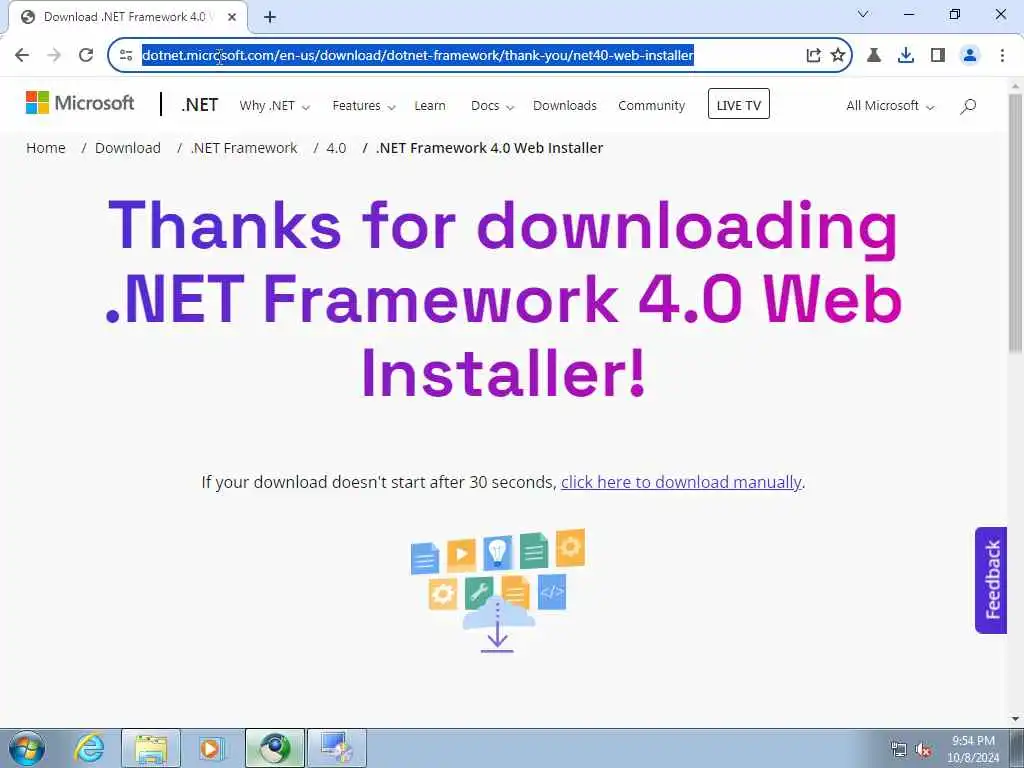Open the Learn menu item
Viewport: 1024px width, 768px height.
point(430,106)
